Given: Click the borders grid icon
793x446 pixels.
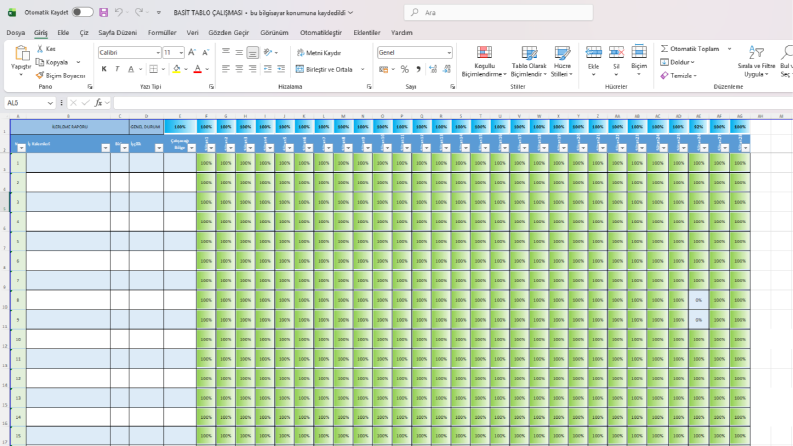Looking at the screenshot, I should (x=154, y=69).
